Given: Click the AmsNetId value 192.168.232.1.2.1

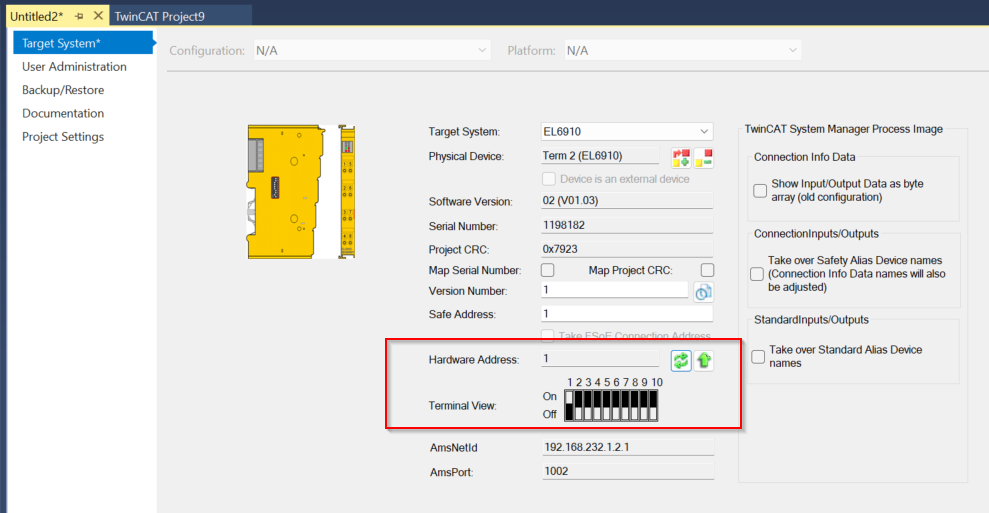Looking at the screenshot, I should click(x=628, y=447).
